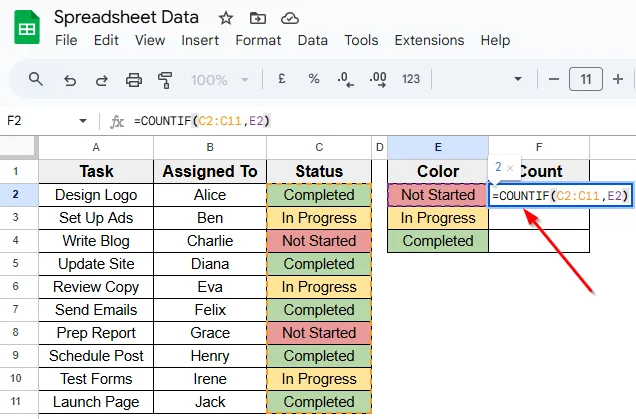The height and width of the screenshot is (419, 636).
Task: Select the Update Site cell
Action: (x=96, y=264)
